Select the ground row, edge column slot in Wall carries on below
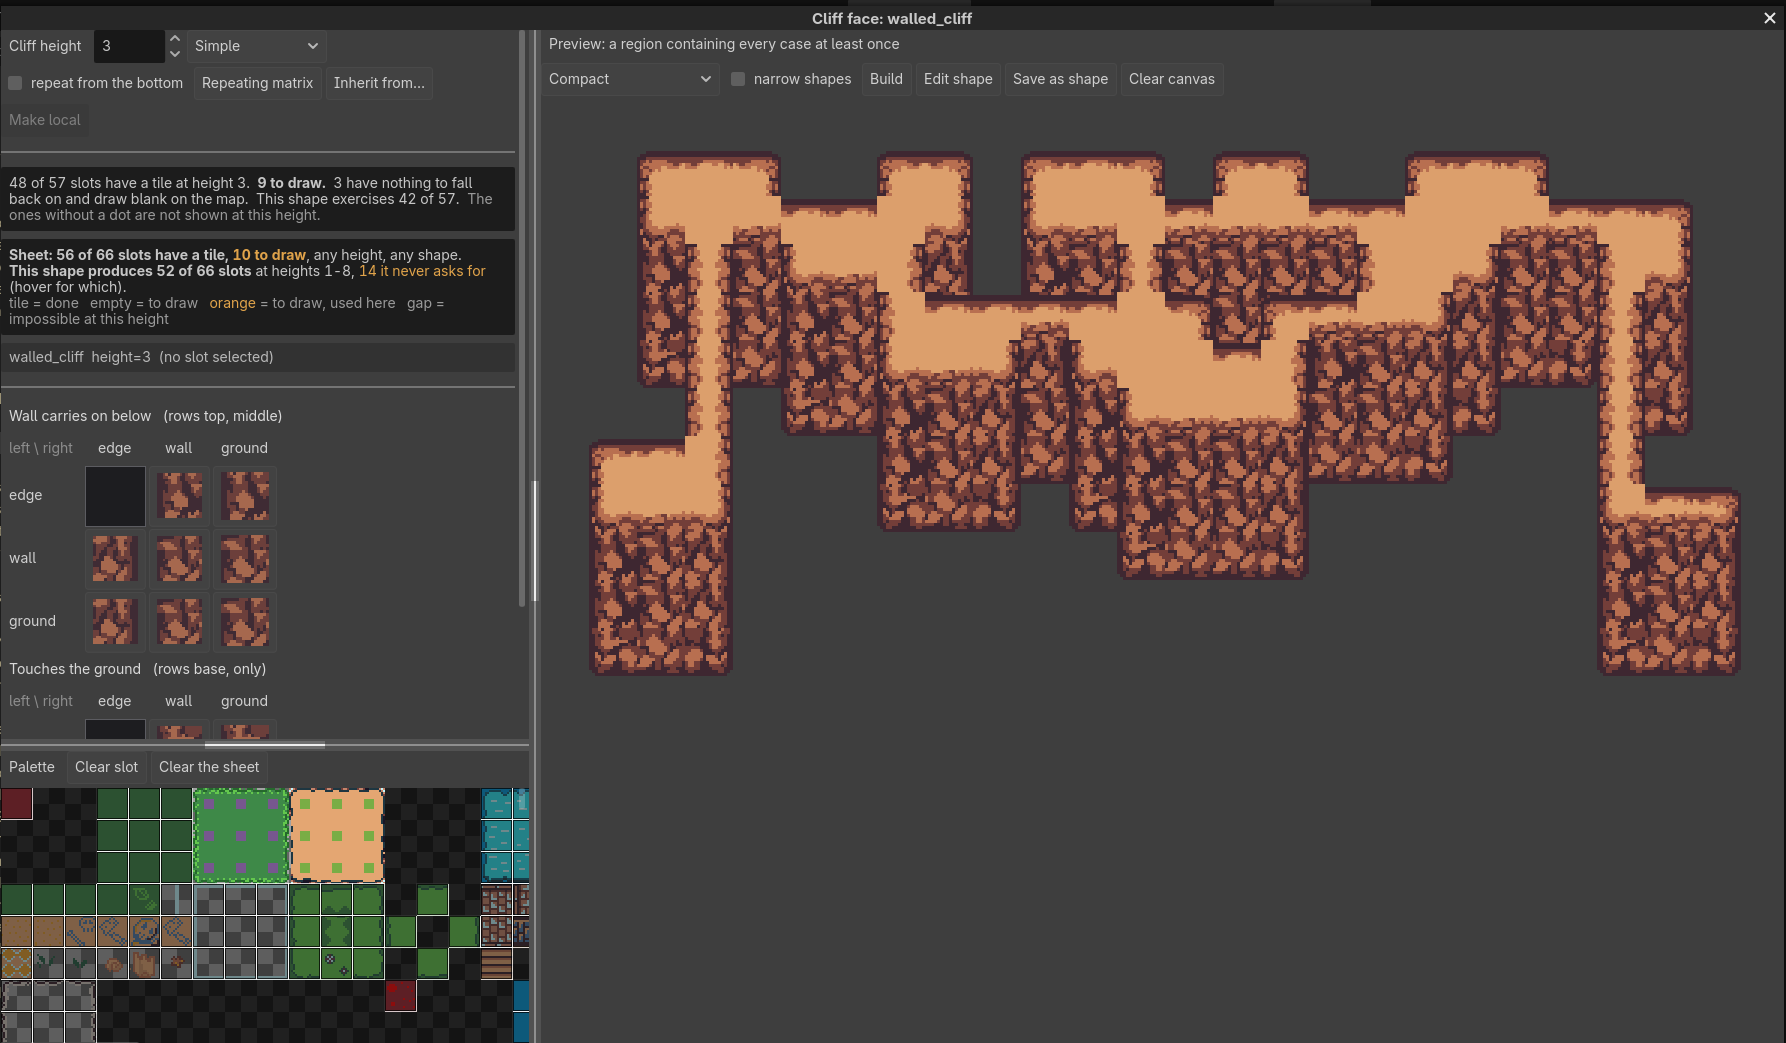 pos(115,622)
